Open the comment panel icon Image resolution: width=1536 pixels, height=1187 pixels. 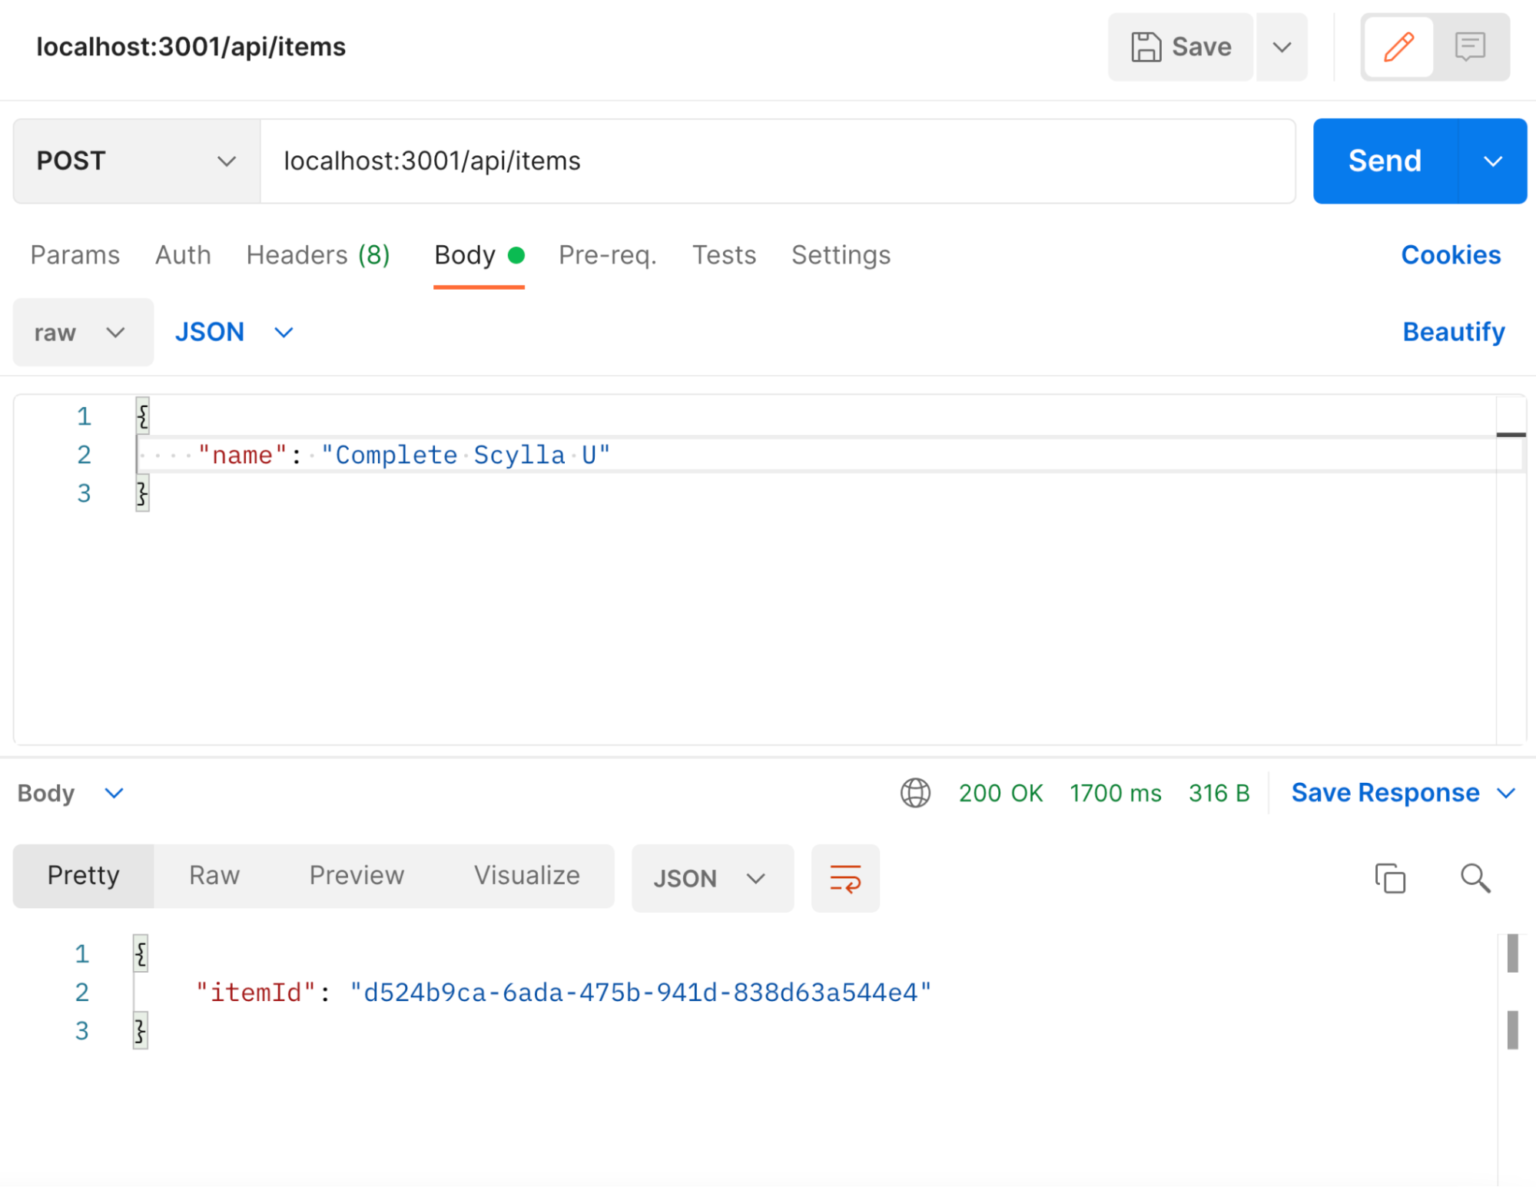pyautogui.click(x=1470, y=46)
